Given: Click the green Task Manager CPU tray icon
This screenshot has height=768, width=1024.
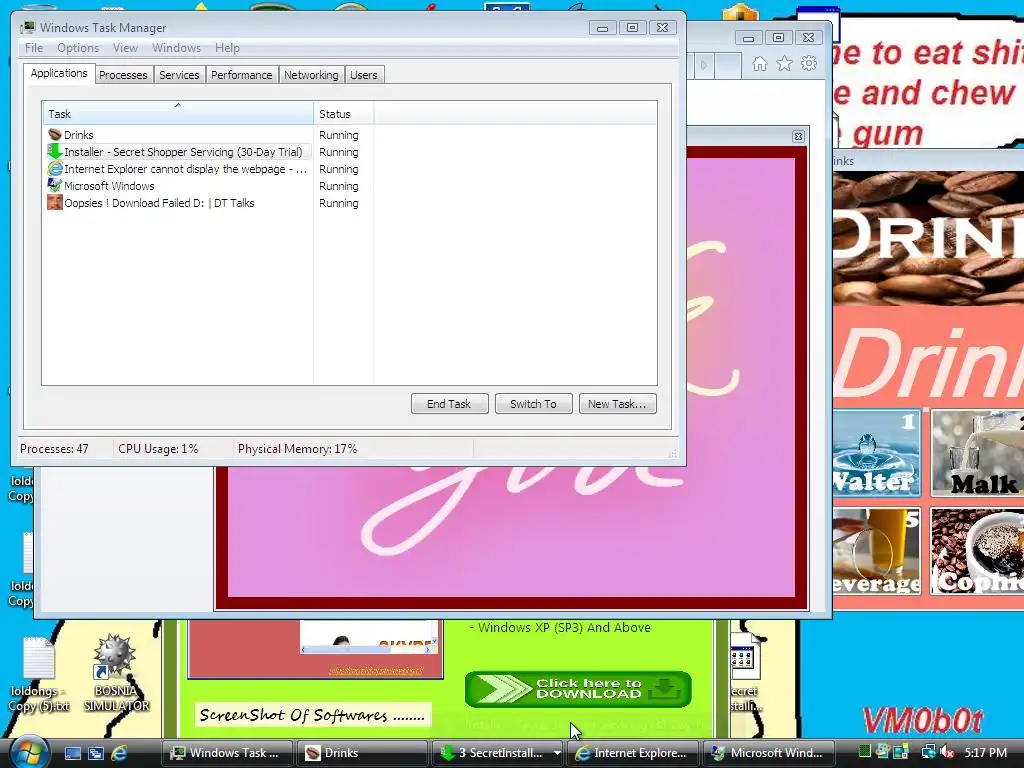Looking at the screenshot, I should pos(865,752).
